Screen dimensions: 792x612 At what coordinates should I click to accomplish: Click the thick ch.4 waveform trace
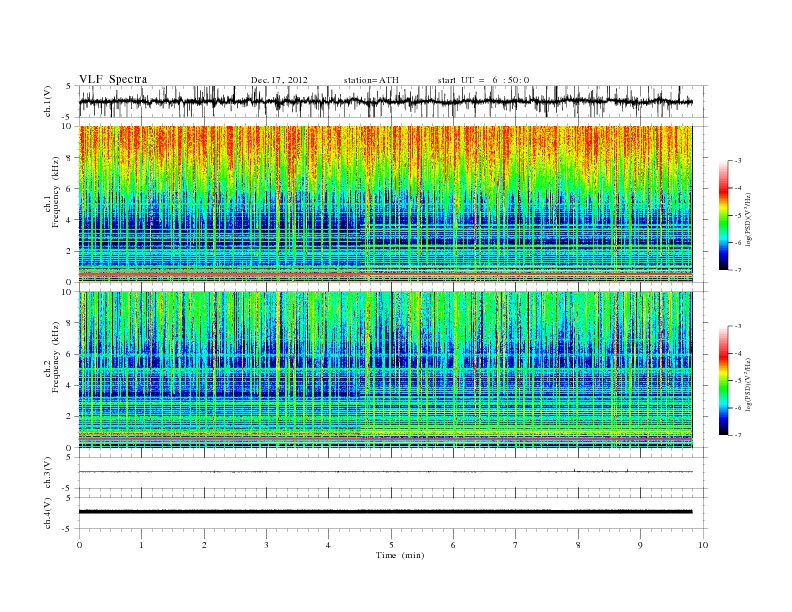point(385,512)
